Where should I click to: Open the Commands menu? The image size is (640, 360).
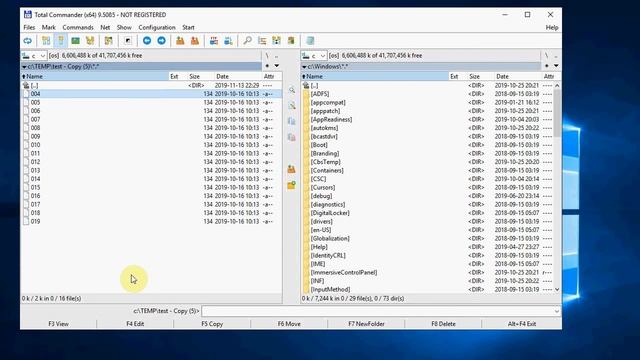(78, 27)
